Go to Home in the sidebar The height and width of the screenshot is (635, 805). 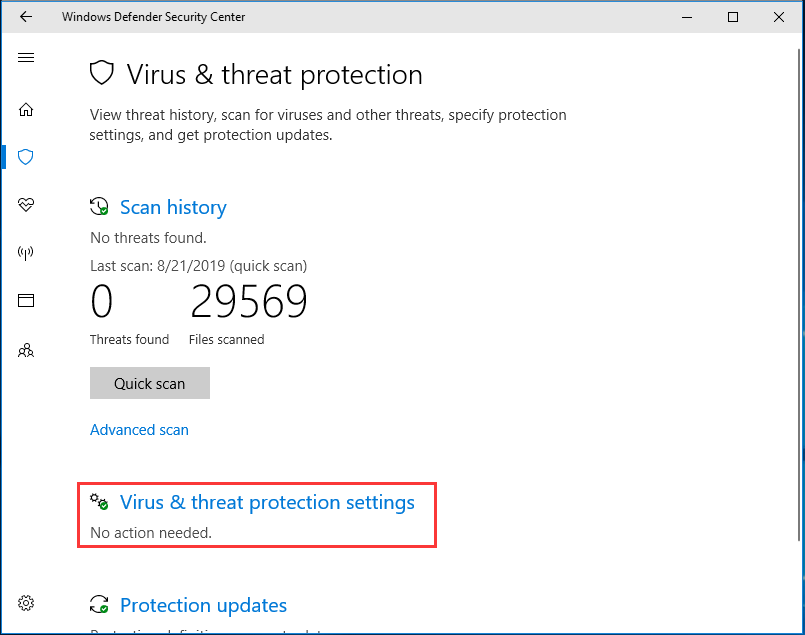(x=26, y=109)
